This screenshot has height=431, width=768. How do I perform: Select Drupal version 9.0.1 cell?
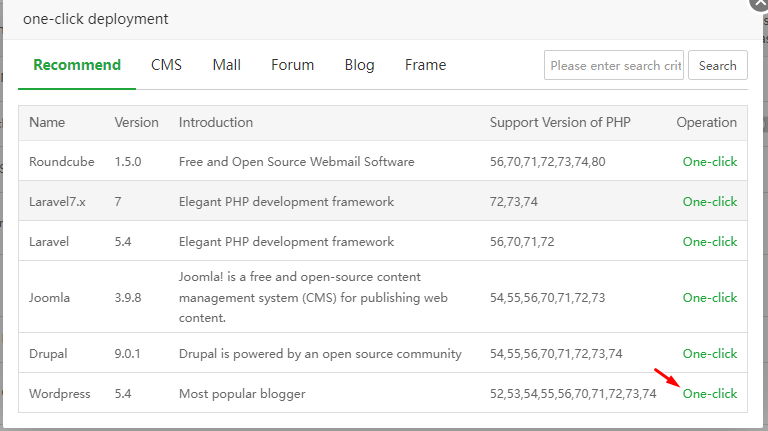tap(127, 354)
